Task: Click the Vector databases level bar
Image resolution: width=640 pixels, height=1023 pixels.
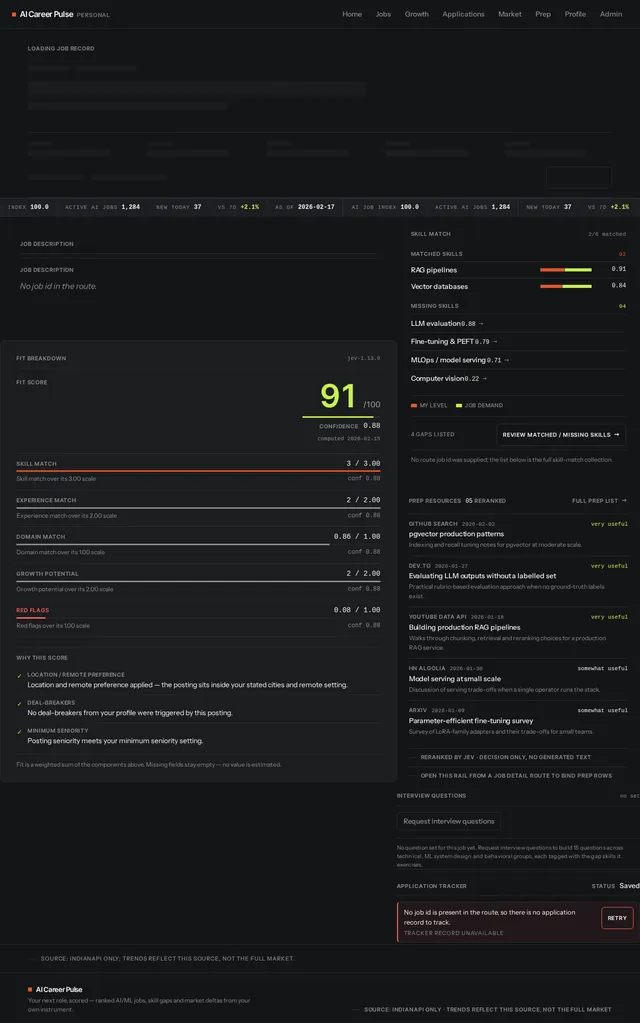Action: [x=566, y=286]
